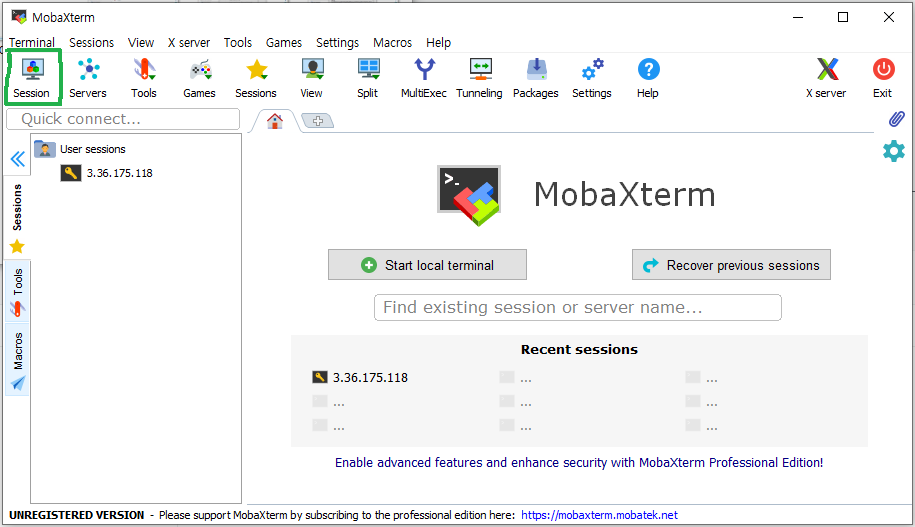This screenshot has width=915, height=527.
Task: Select User sessions folder in tree
Action: coord(80,149)
